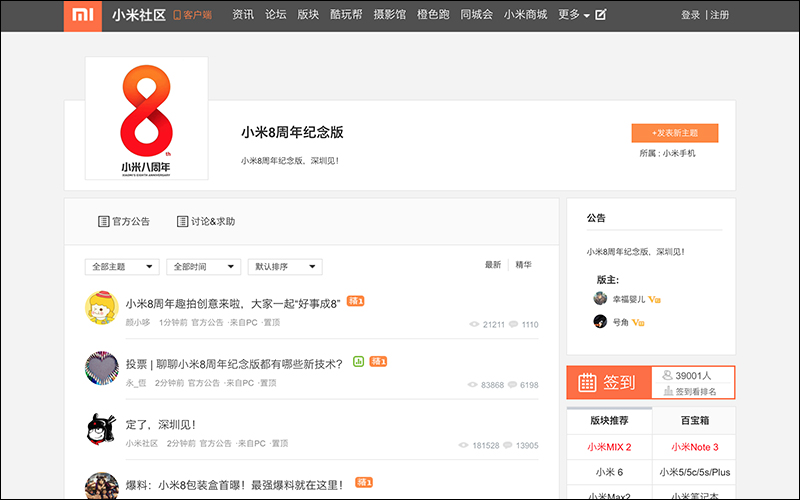Click the person icon next to 39001人

667,376
